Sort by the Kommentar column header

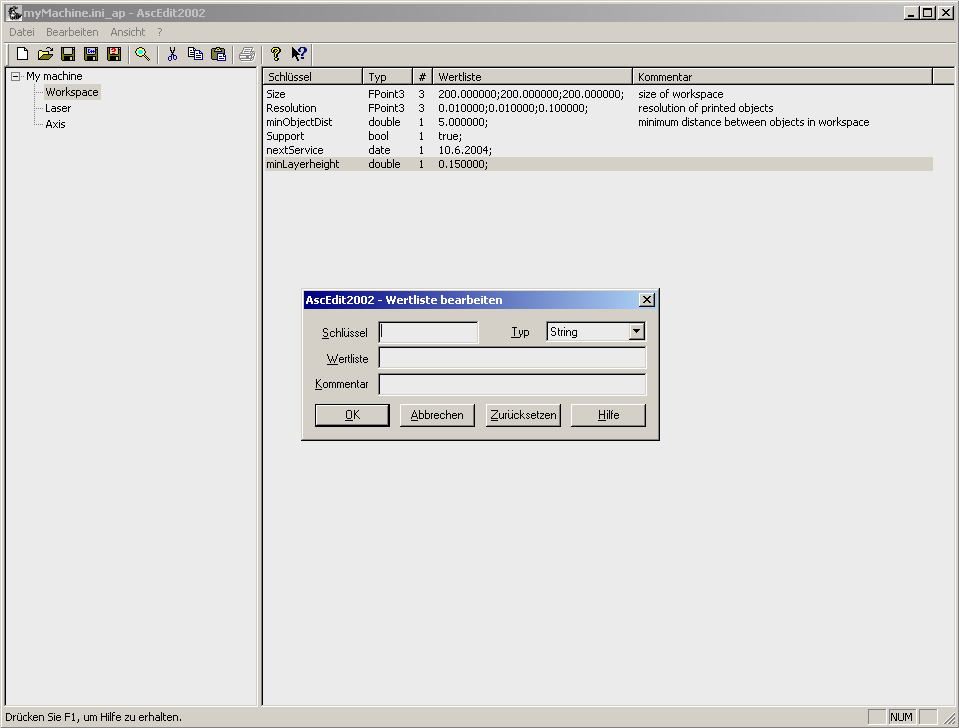tap(782, 76)
